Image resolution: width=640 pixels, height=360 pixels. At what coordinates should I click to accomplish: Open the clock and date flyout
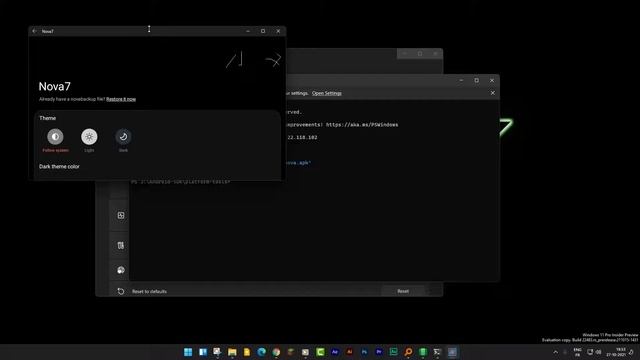click(x=616, y=352)
